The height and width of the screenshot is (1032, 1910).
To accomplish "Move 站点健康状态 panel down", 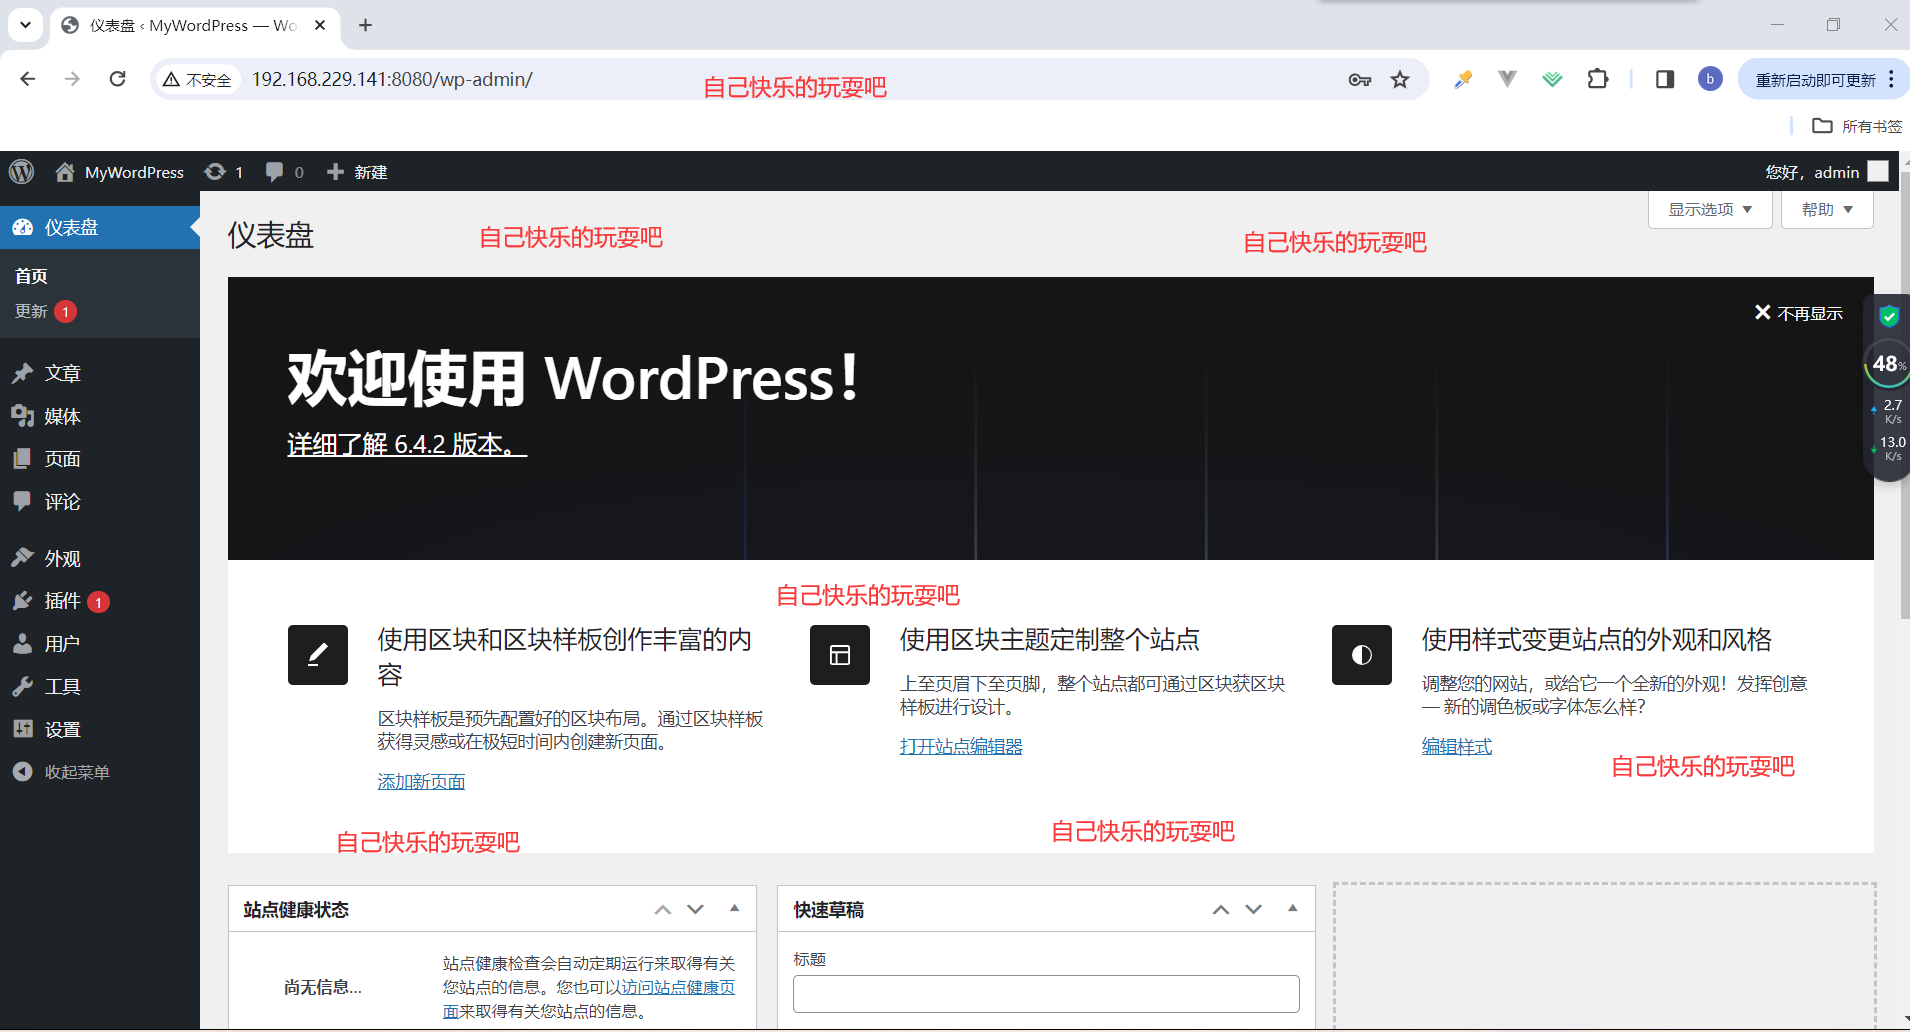I will tap(695, 909).
